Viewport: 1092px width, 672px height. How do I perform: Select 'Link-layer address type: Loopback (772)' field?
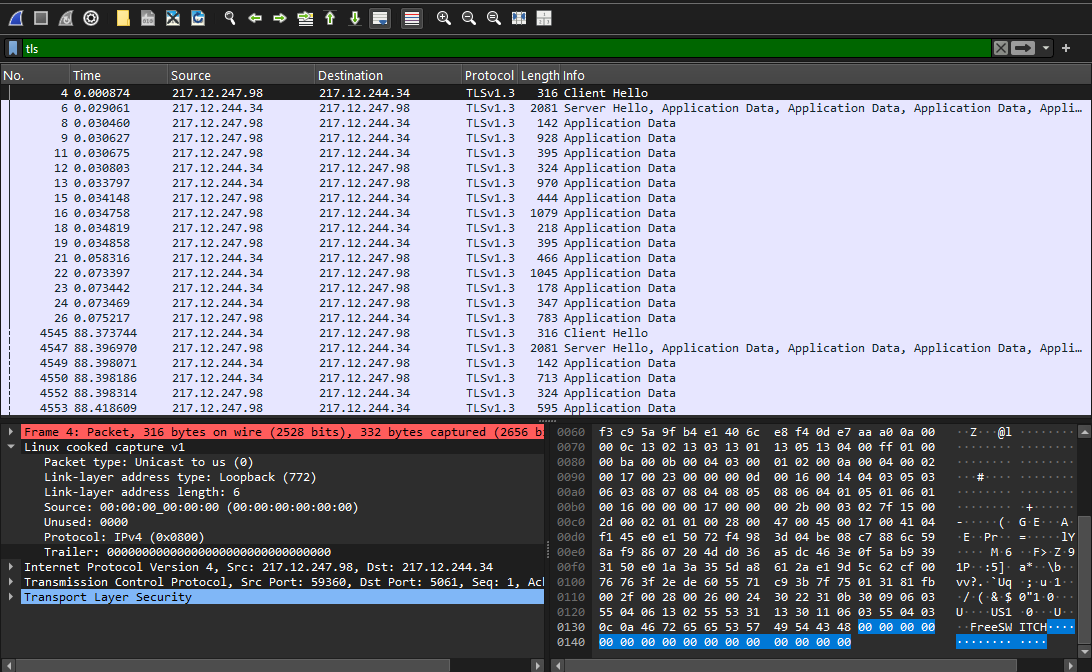pyautogui.click(x=180, y=477)
